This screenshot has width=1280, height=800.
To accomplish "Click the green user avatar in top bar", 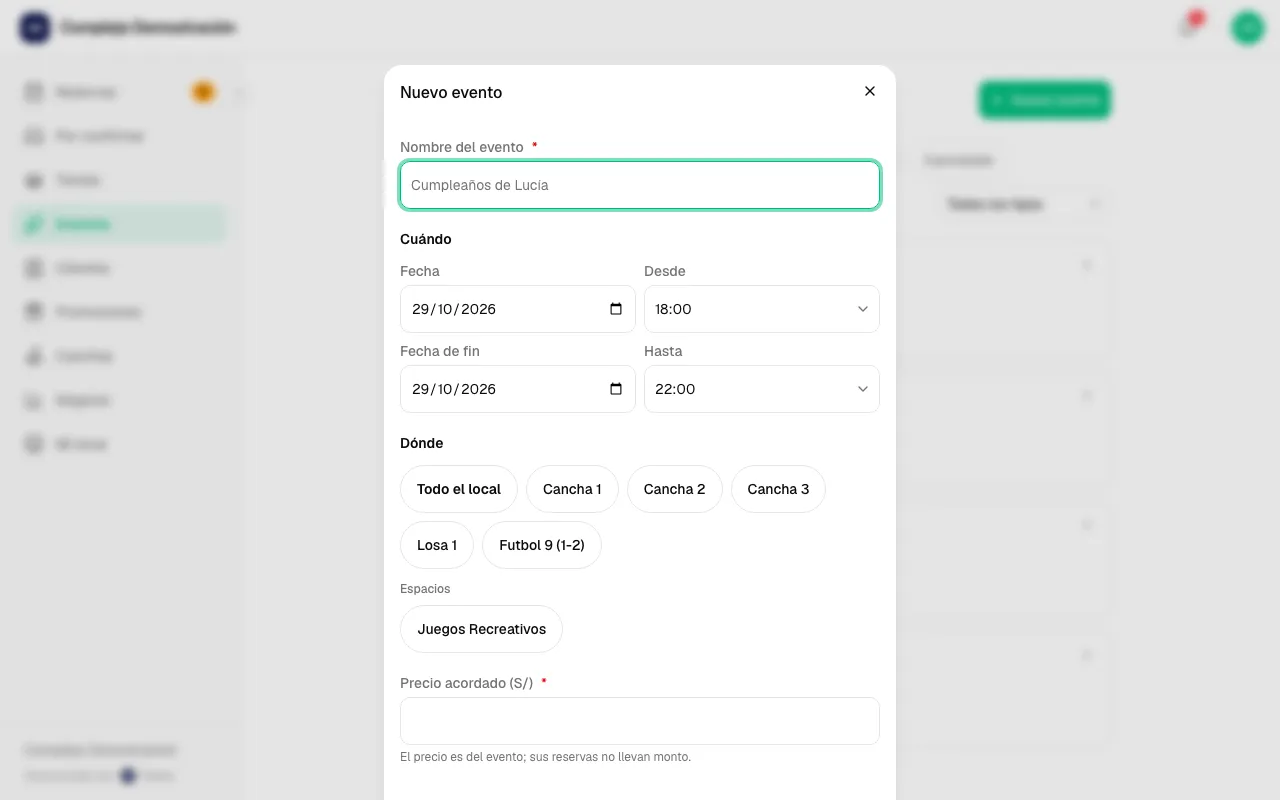I will click(1247, 28).
